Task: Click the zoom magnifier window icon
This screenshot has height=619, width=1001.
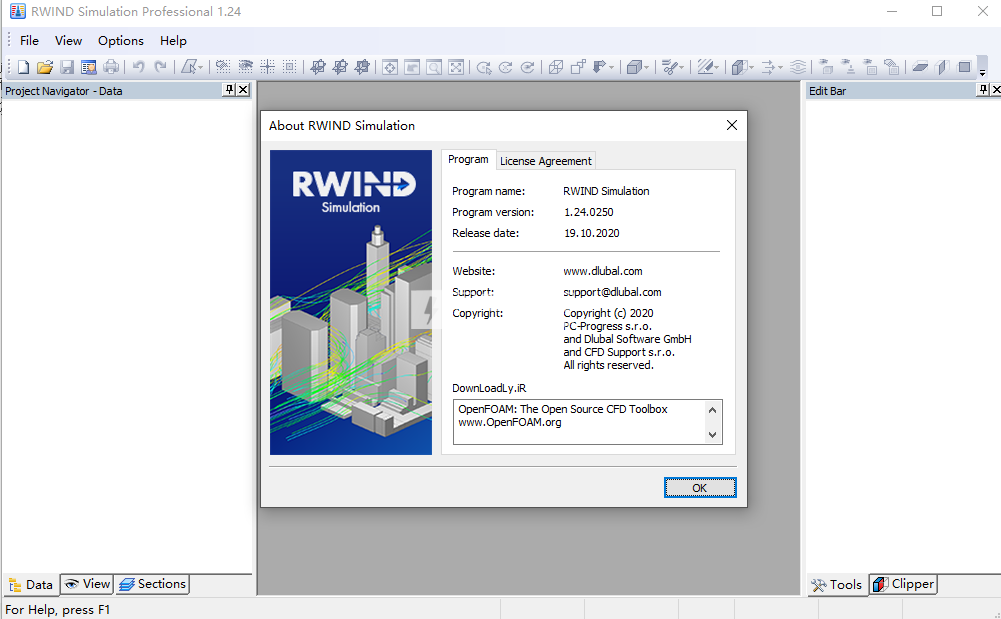Action: click(x=434, y=67)
